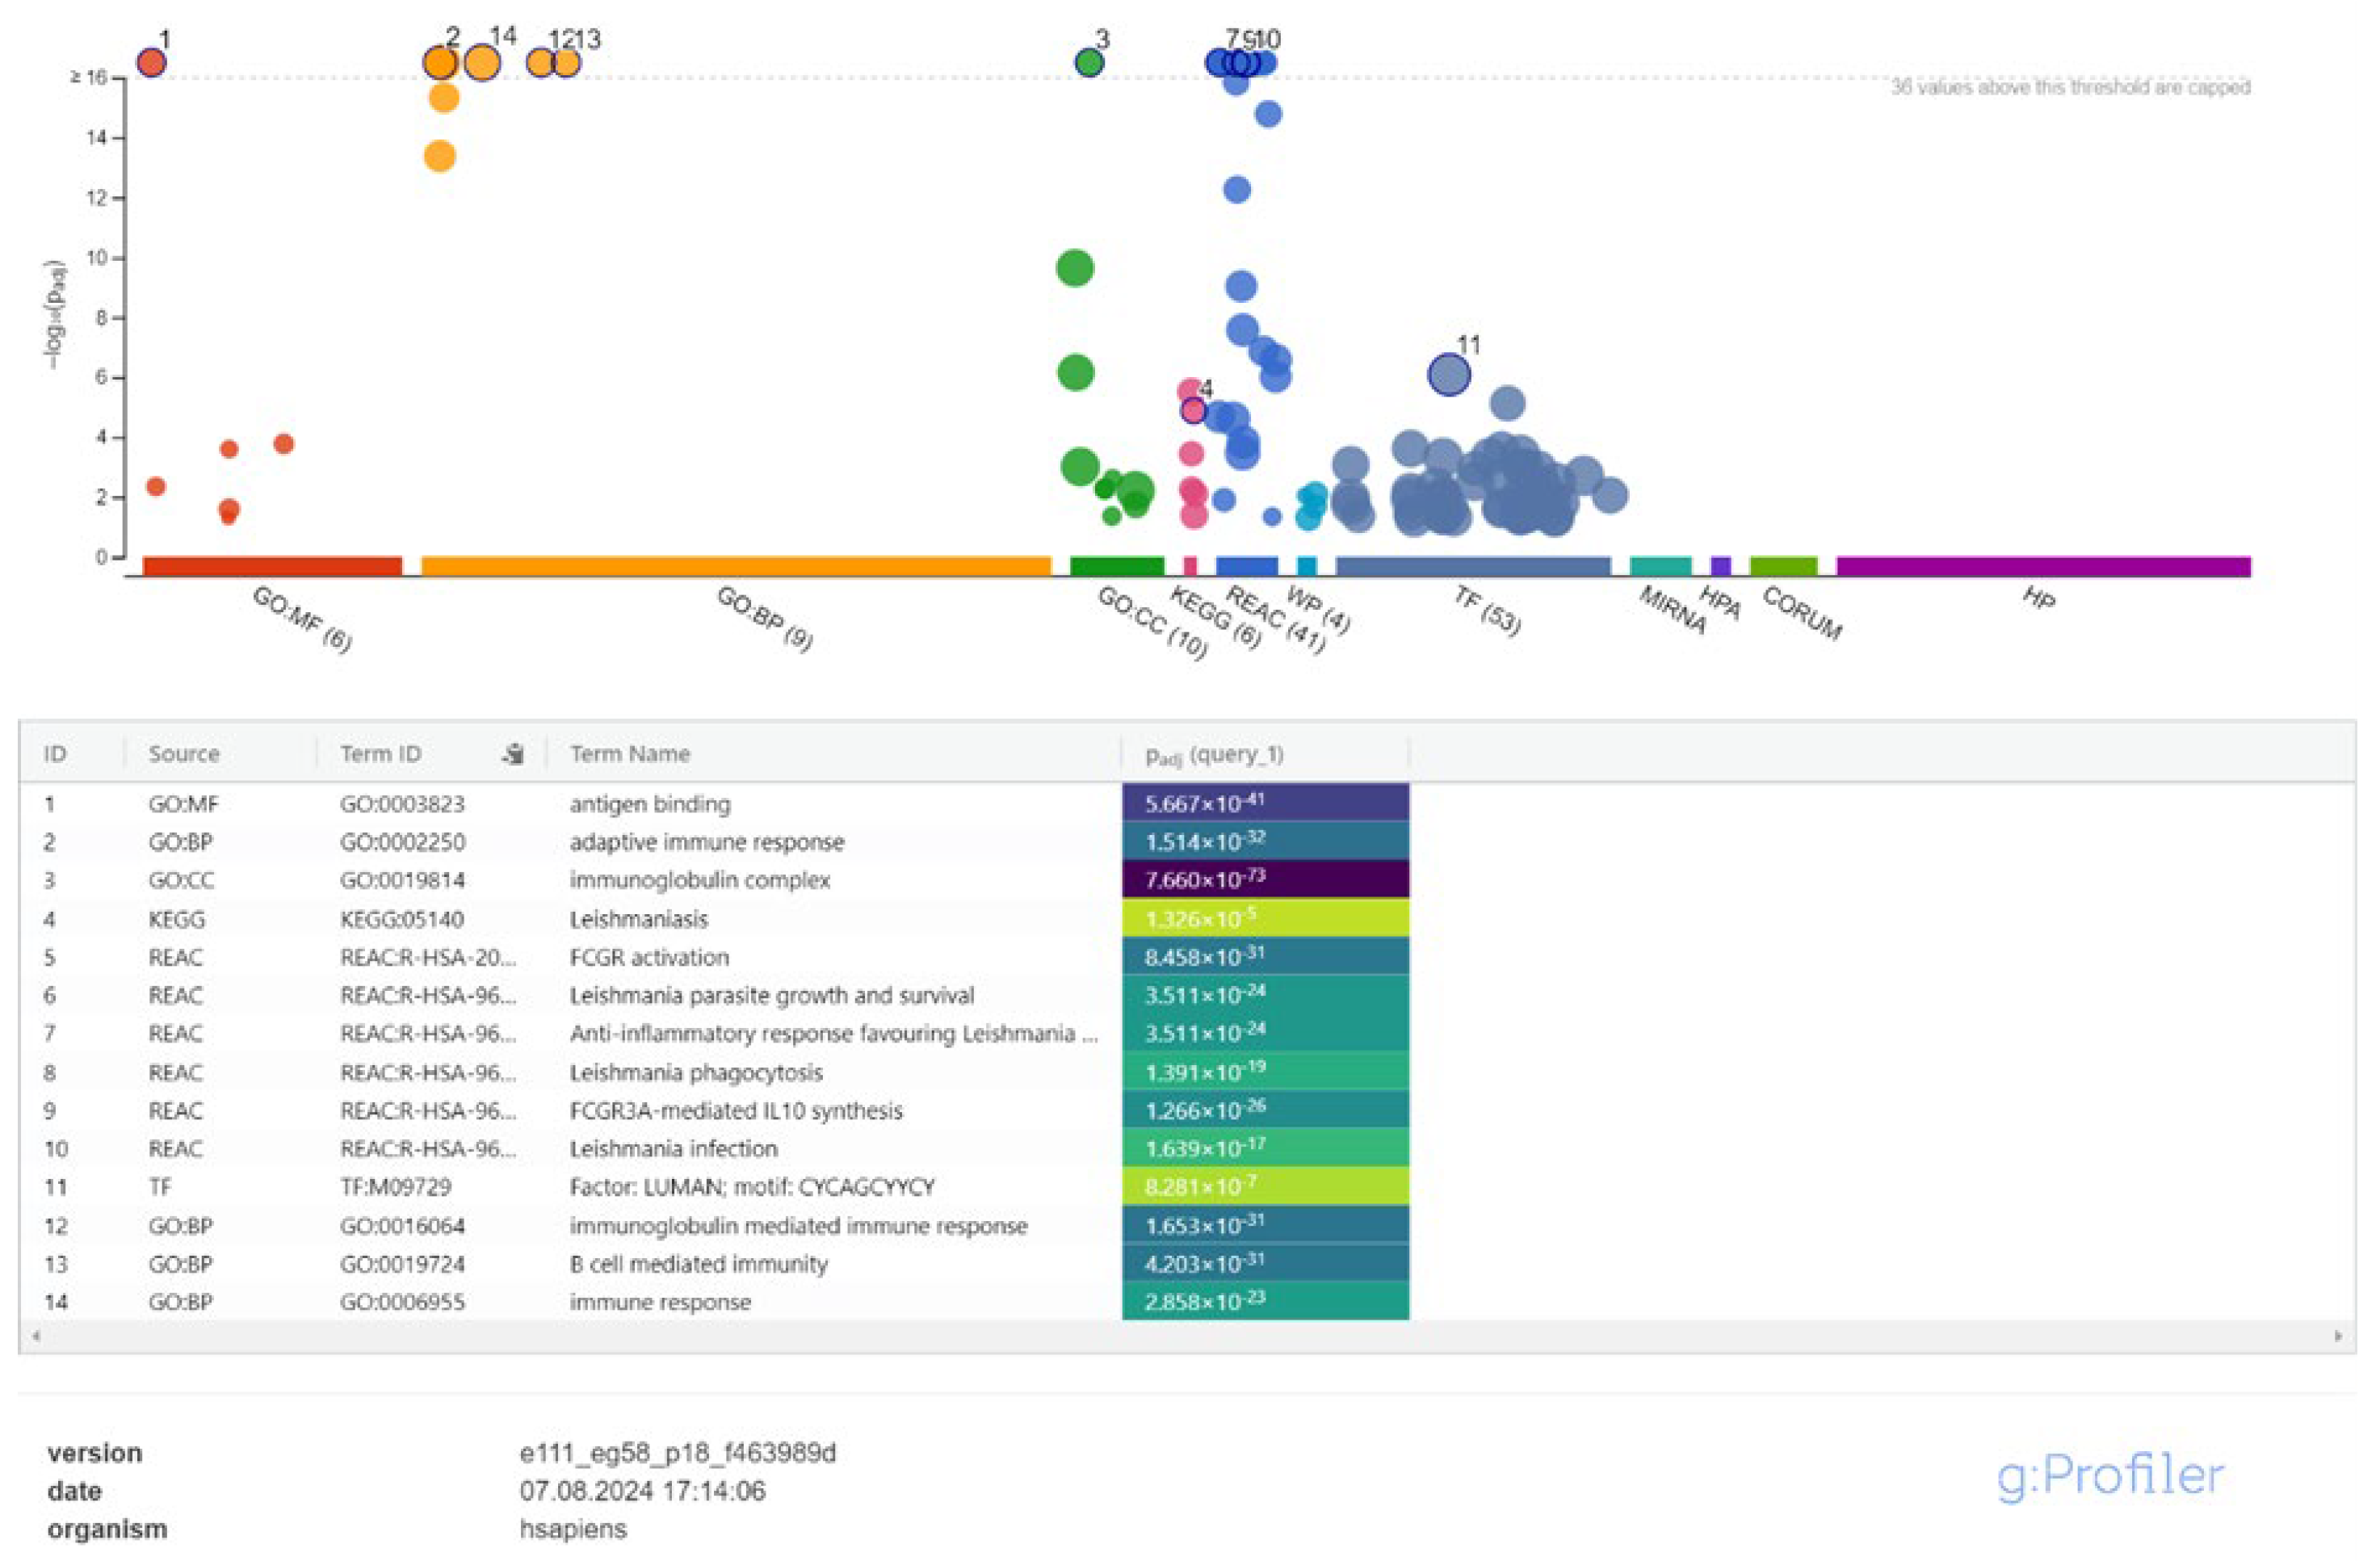Select green data point labeled 3
This screenshot has height=1561, width=2380.
point(1090,62)
